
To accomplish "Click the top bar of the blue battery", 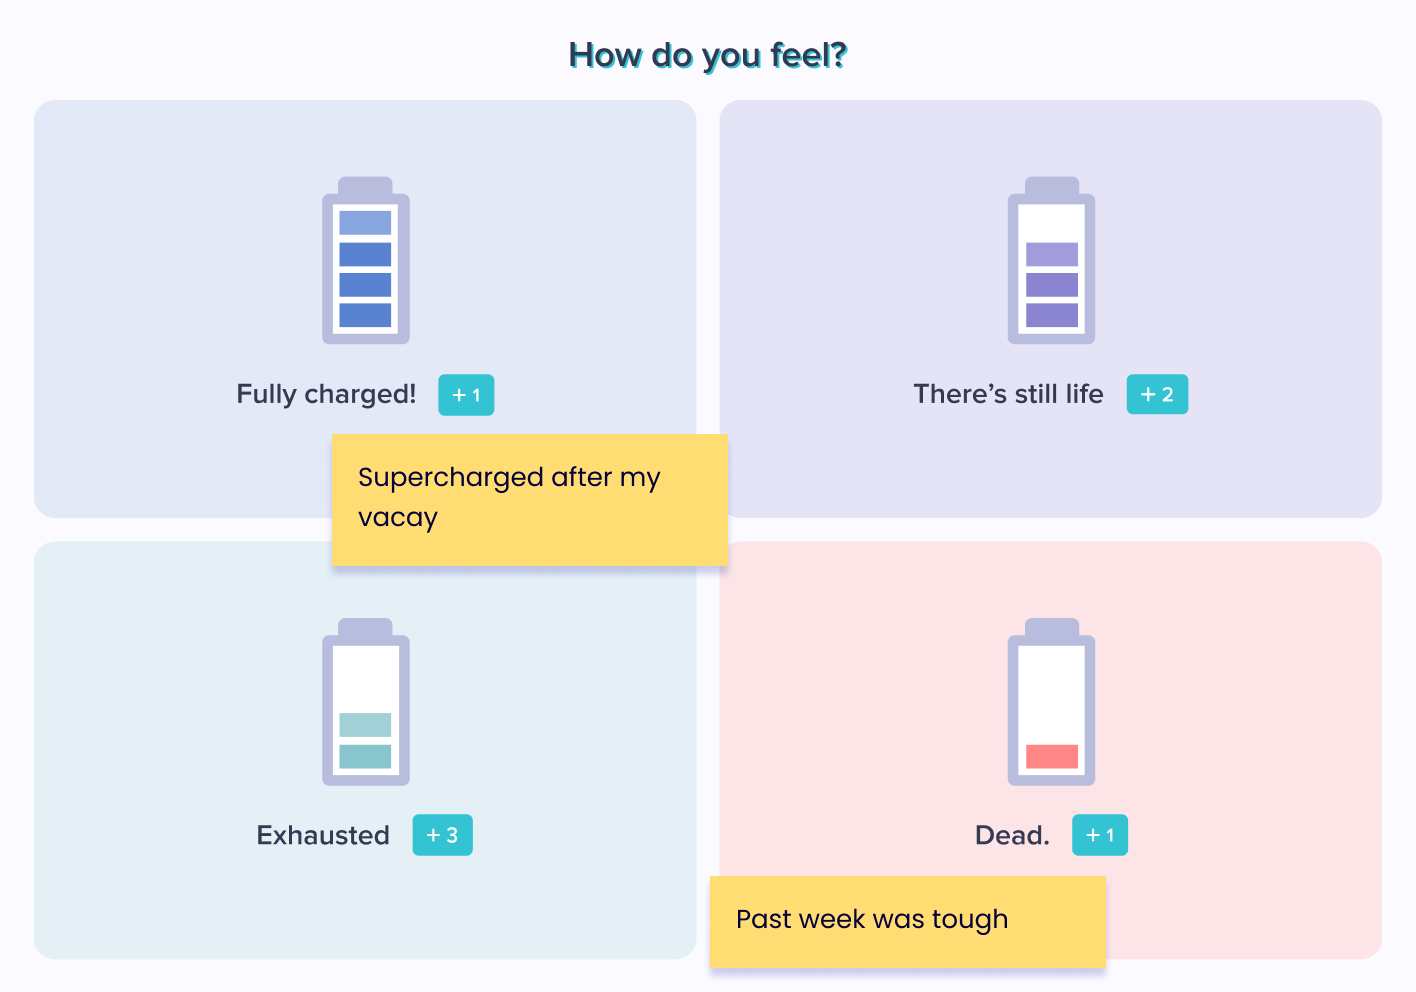I will click(365, 223).
